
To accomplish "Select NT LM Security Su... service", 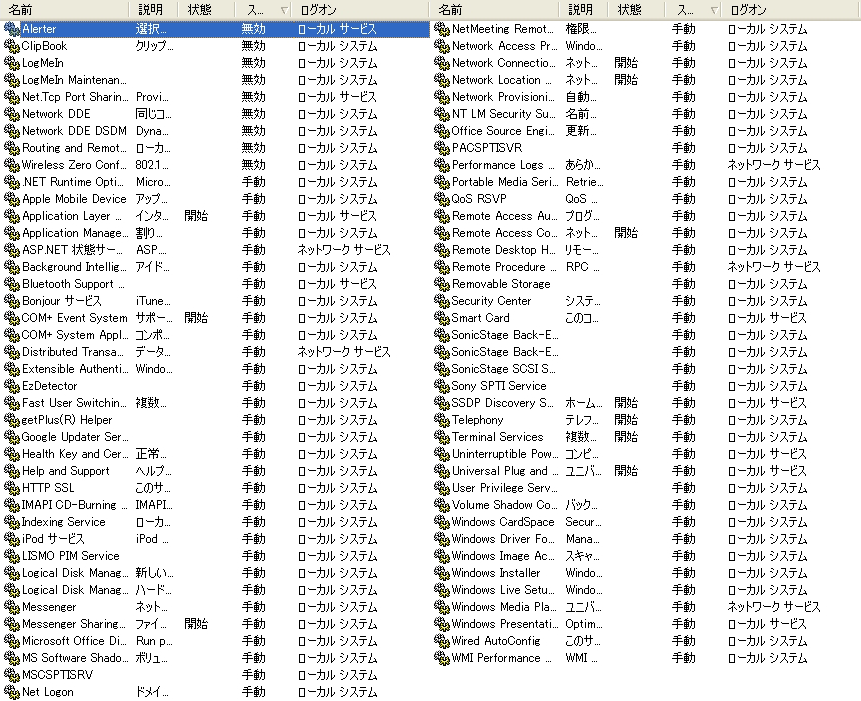I will [503, 114].
